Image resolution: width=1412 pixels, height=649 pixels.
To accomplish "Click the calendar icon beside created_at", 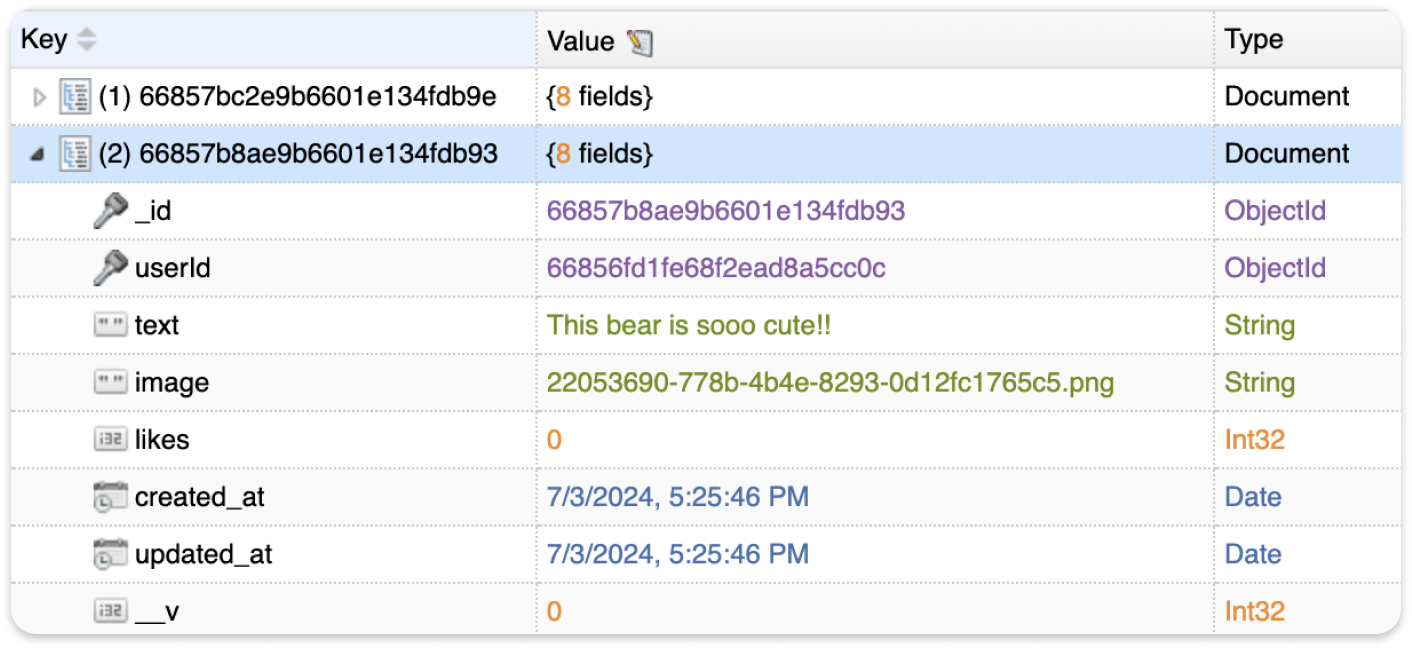I will (110, 497).
